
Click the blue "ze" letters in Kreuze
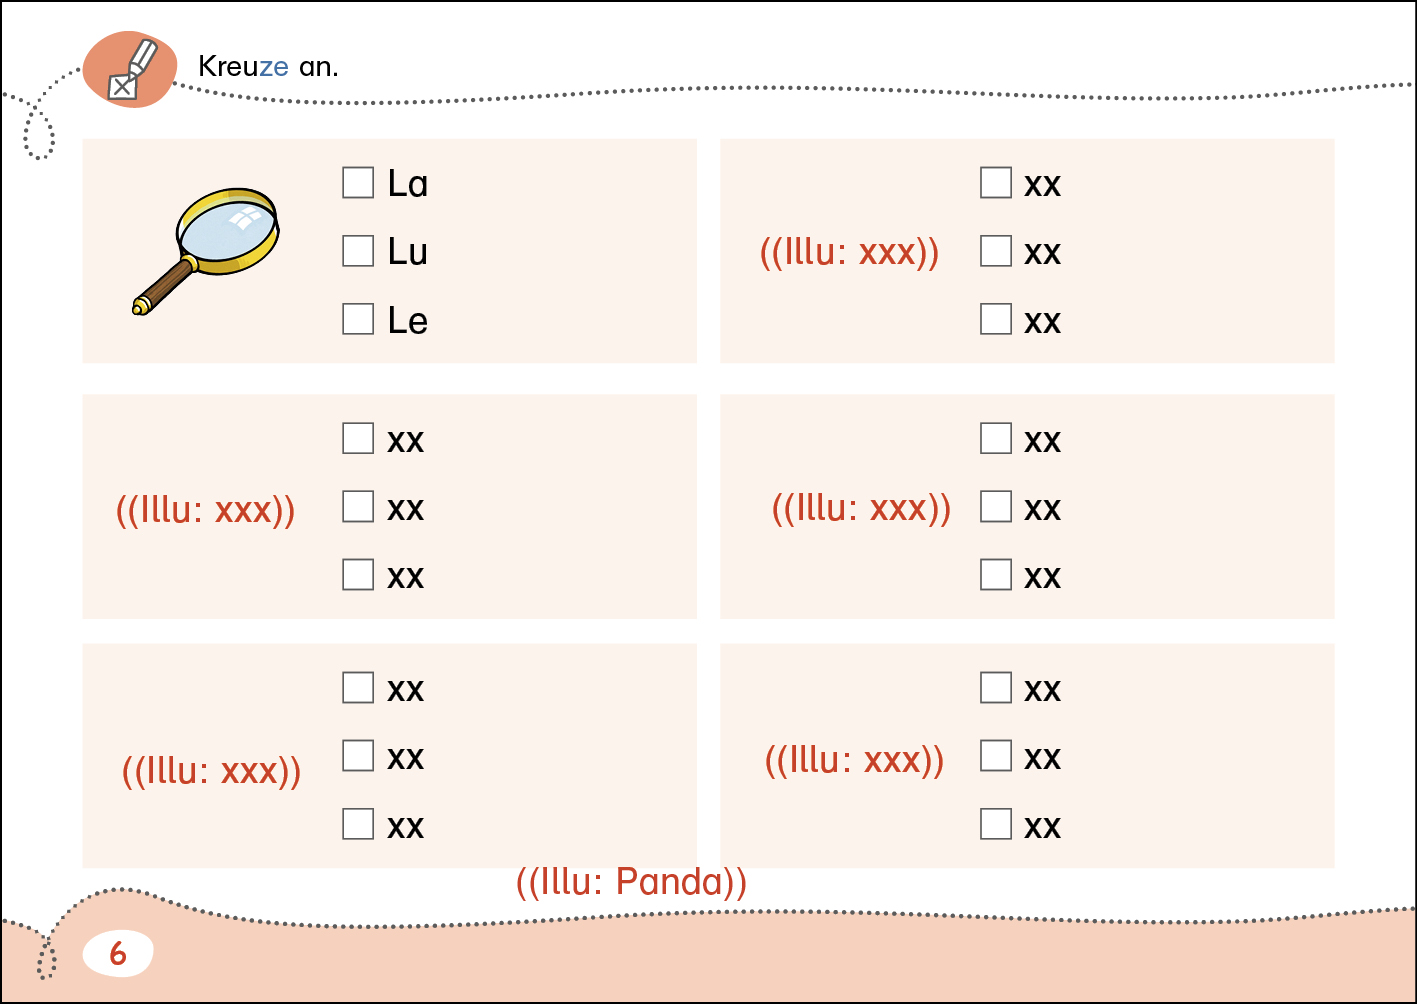[x=274, y=67]
